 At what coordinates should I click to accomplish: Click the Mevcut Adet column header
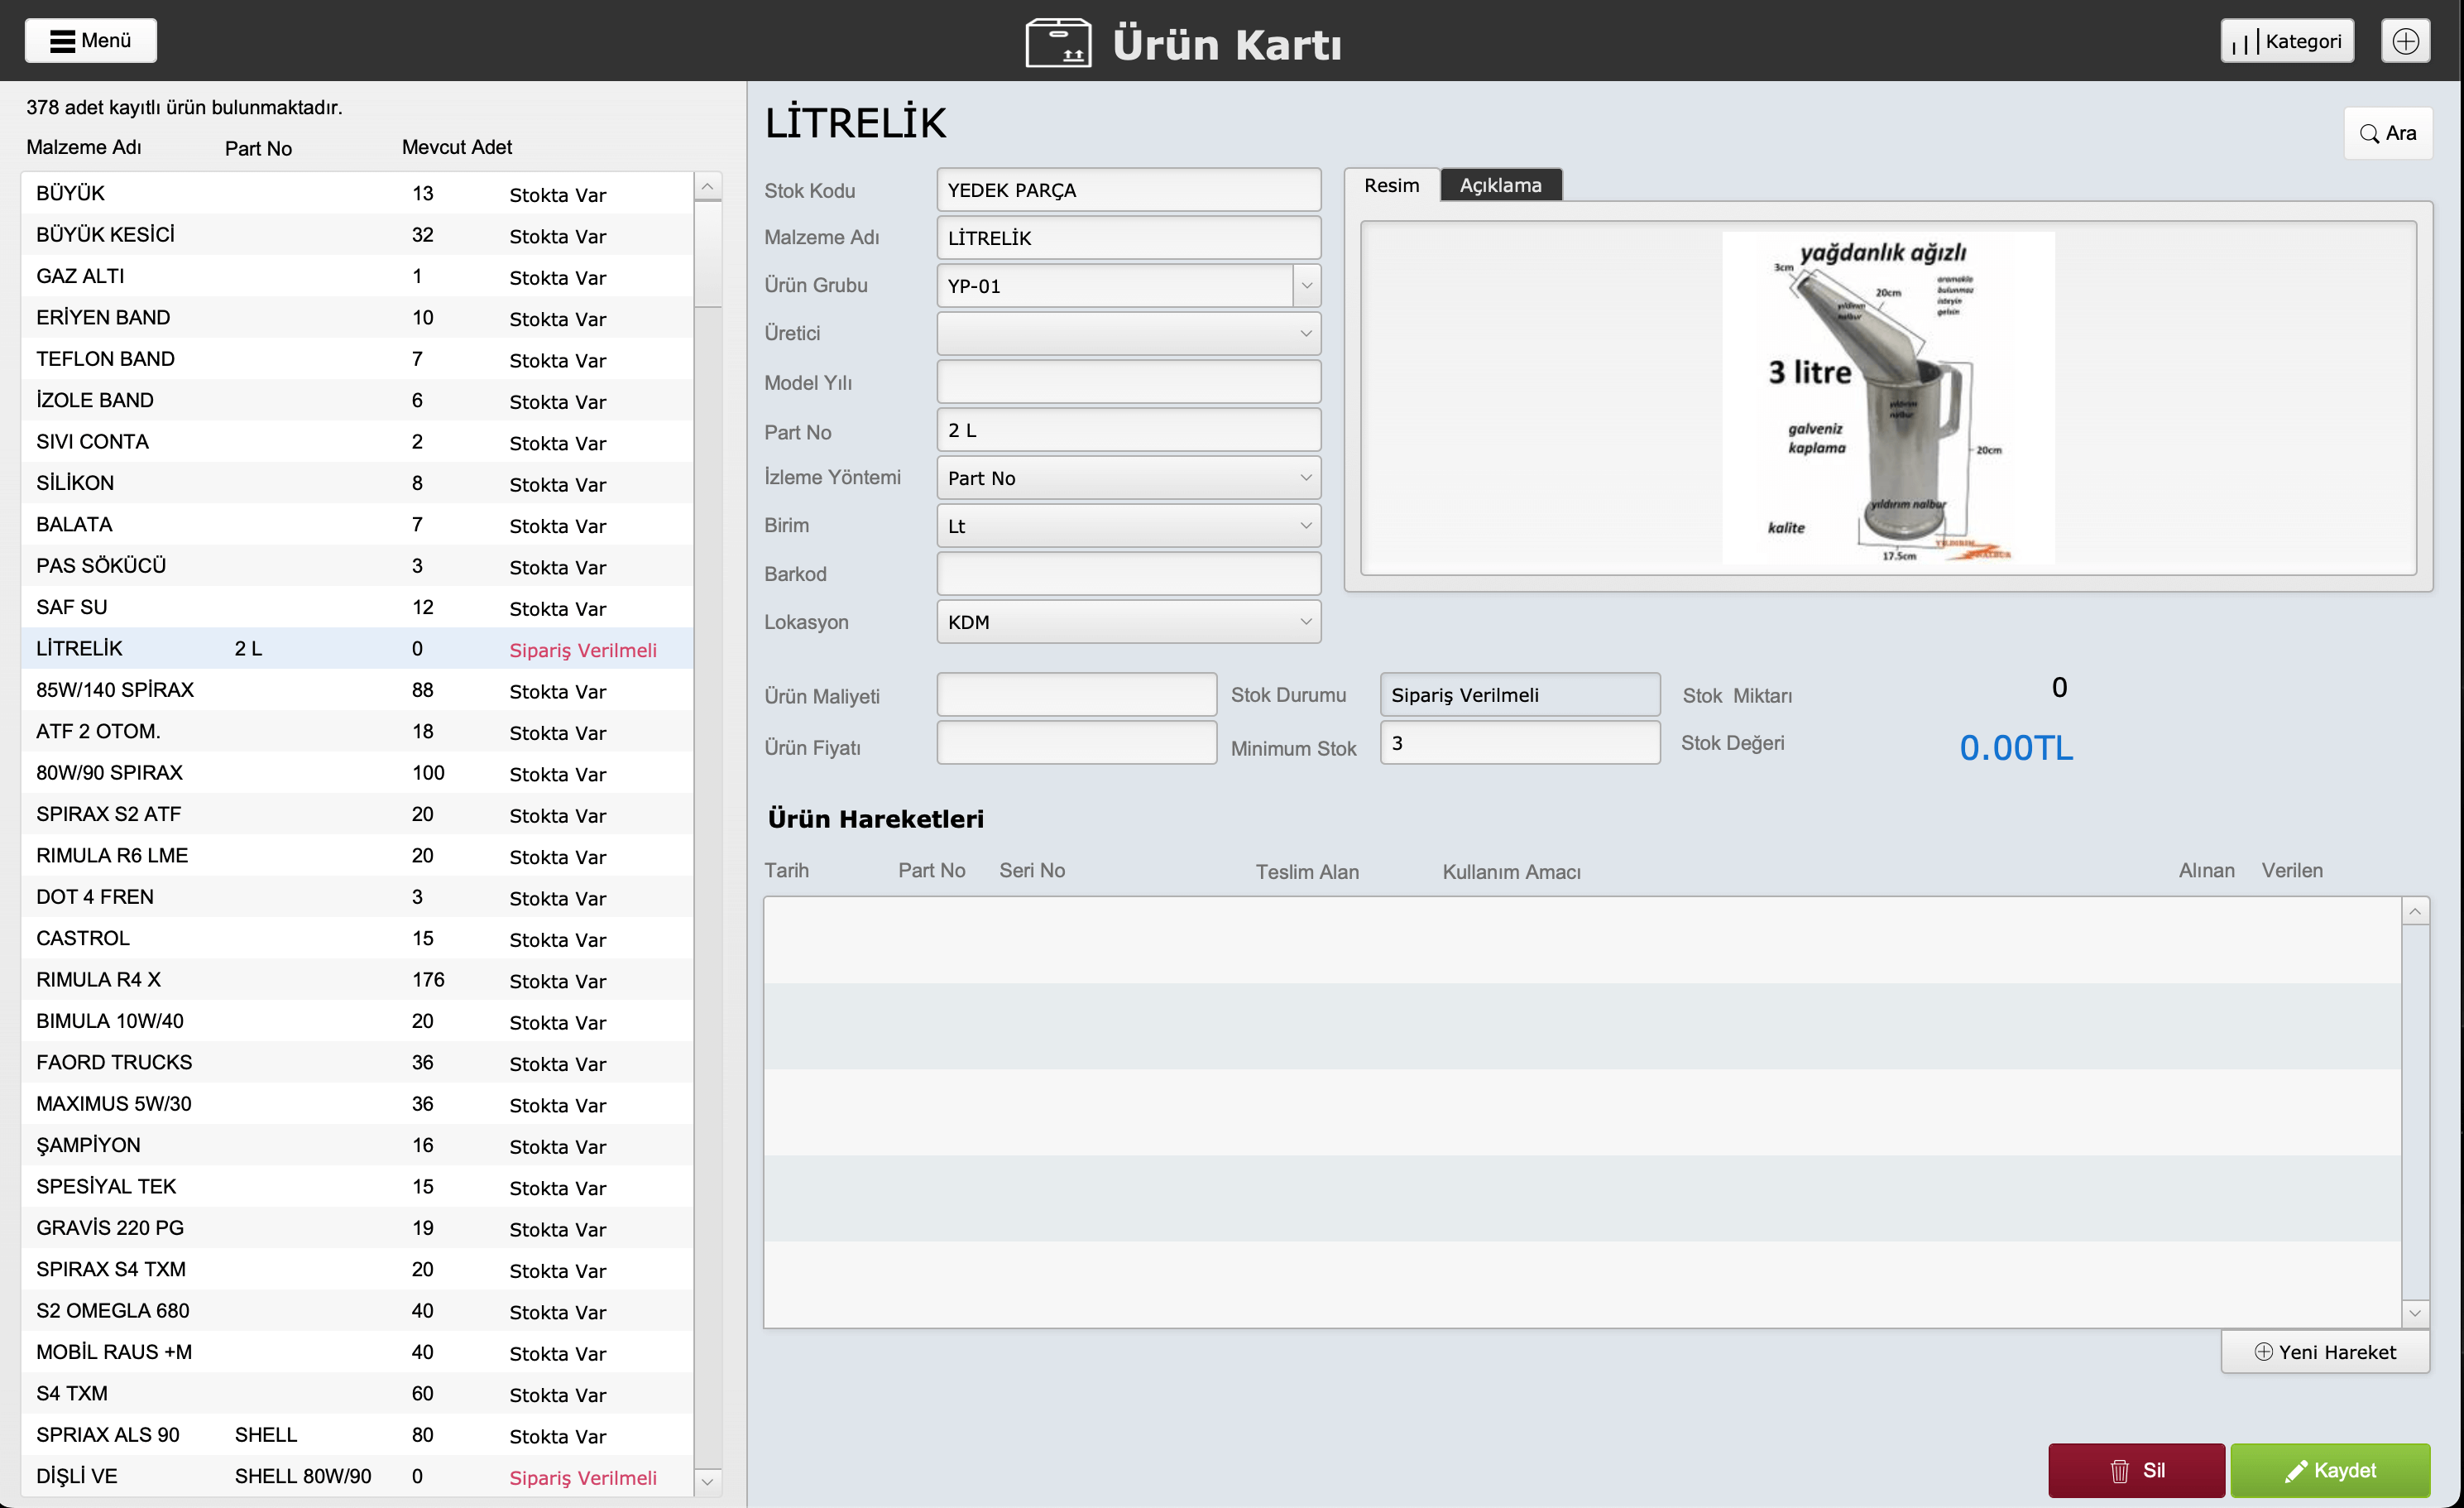pos(456,147)
